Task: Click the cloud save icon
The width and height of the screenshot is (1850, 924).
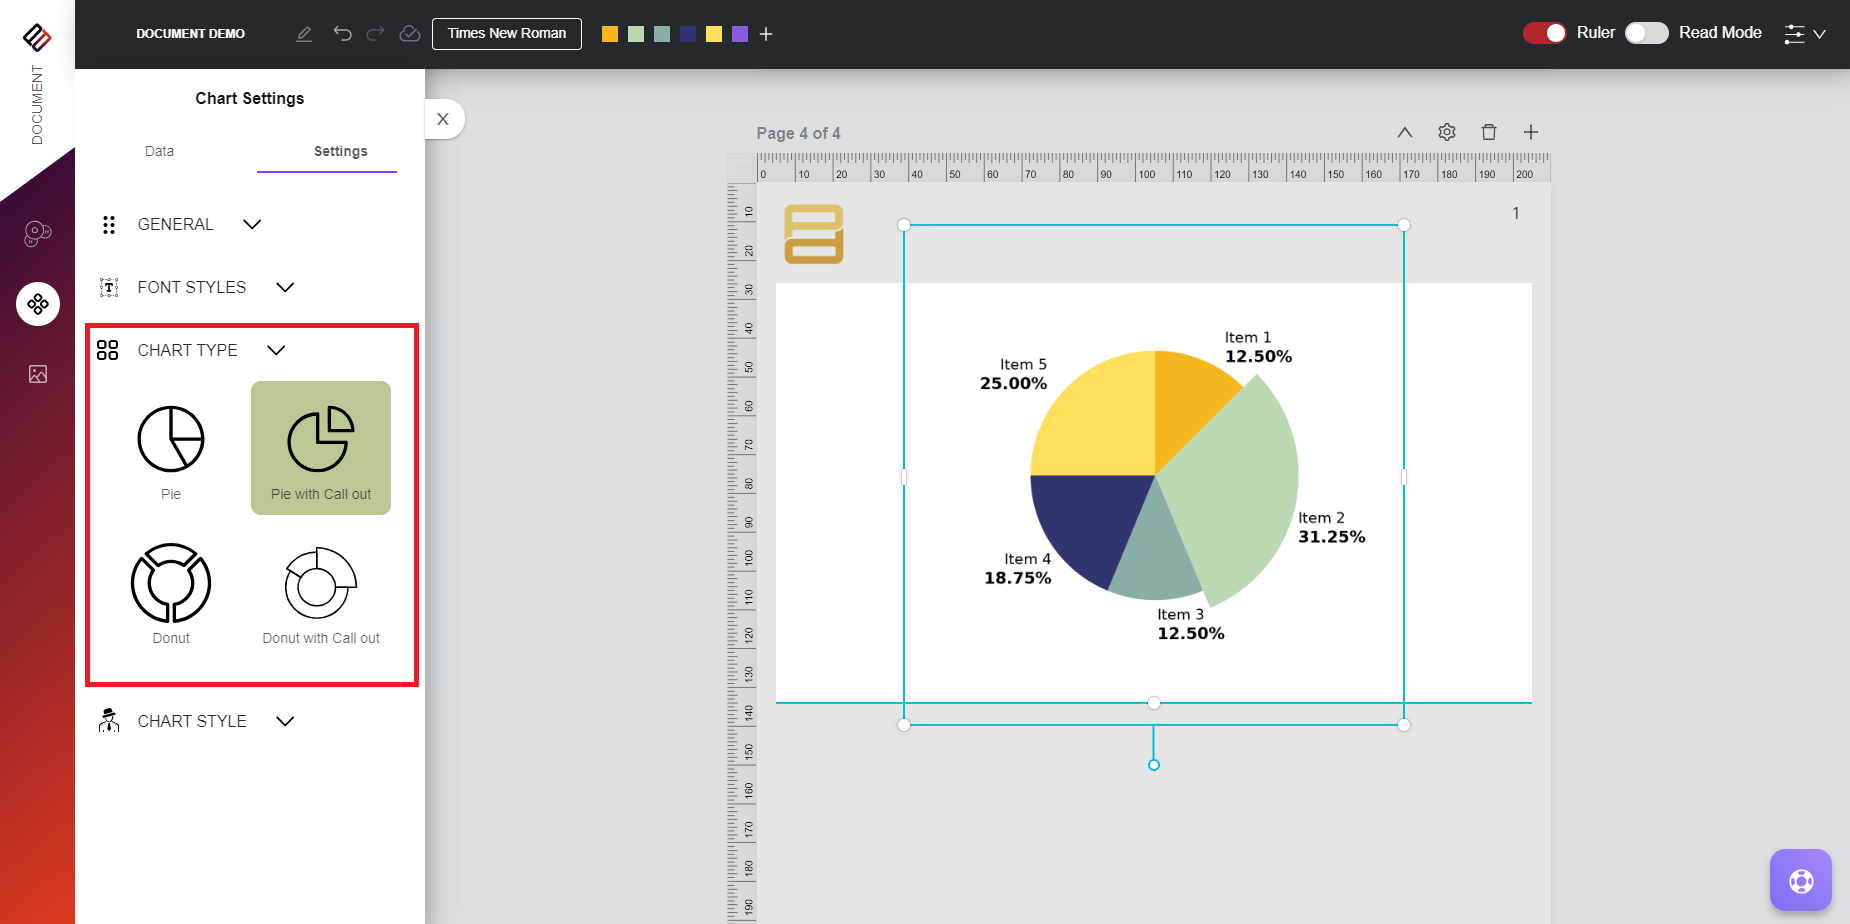Action: pyautogui.click(x=409, y=34)
